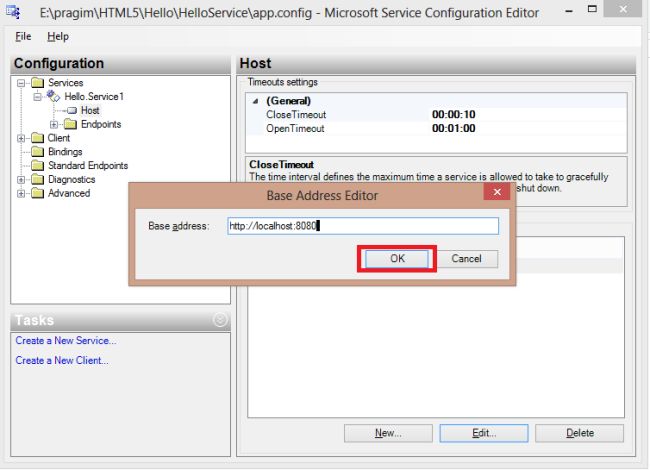This screenshot has width=650, height=470.
Task: Close the Base Address Editor dialog
Action: (x=497, y=192)
